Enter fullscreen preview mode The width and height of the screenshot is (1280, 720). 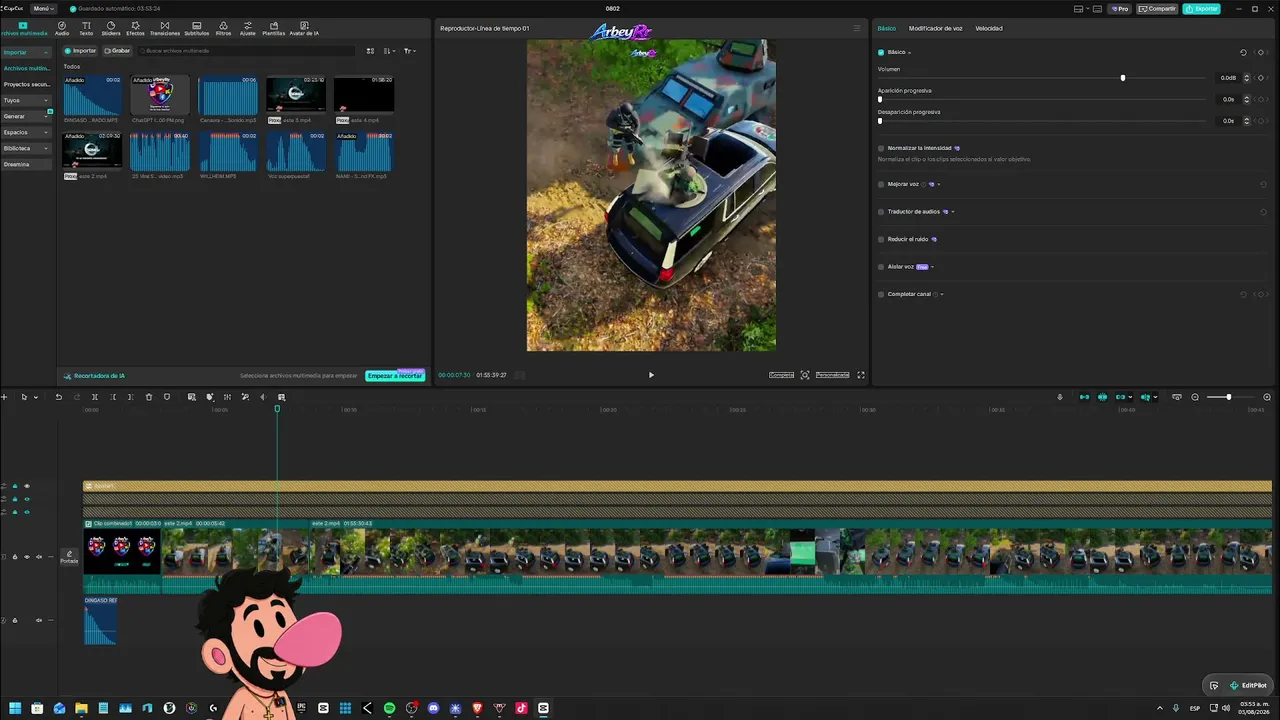(861, 375)
